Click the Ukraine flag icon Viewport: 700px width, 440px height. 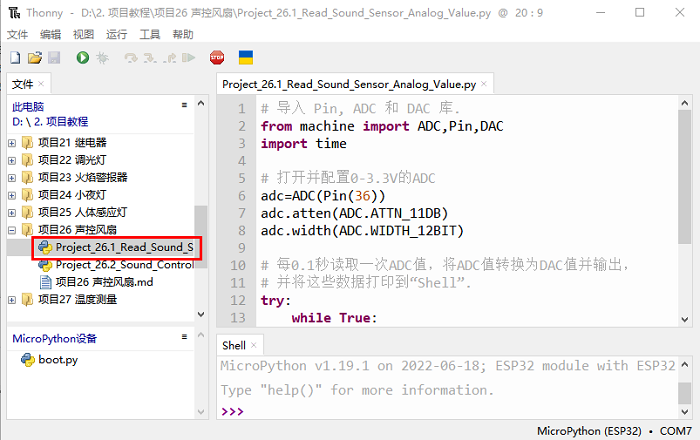point(245,59)
